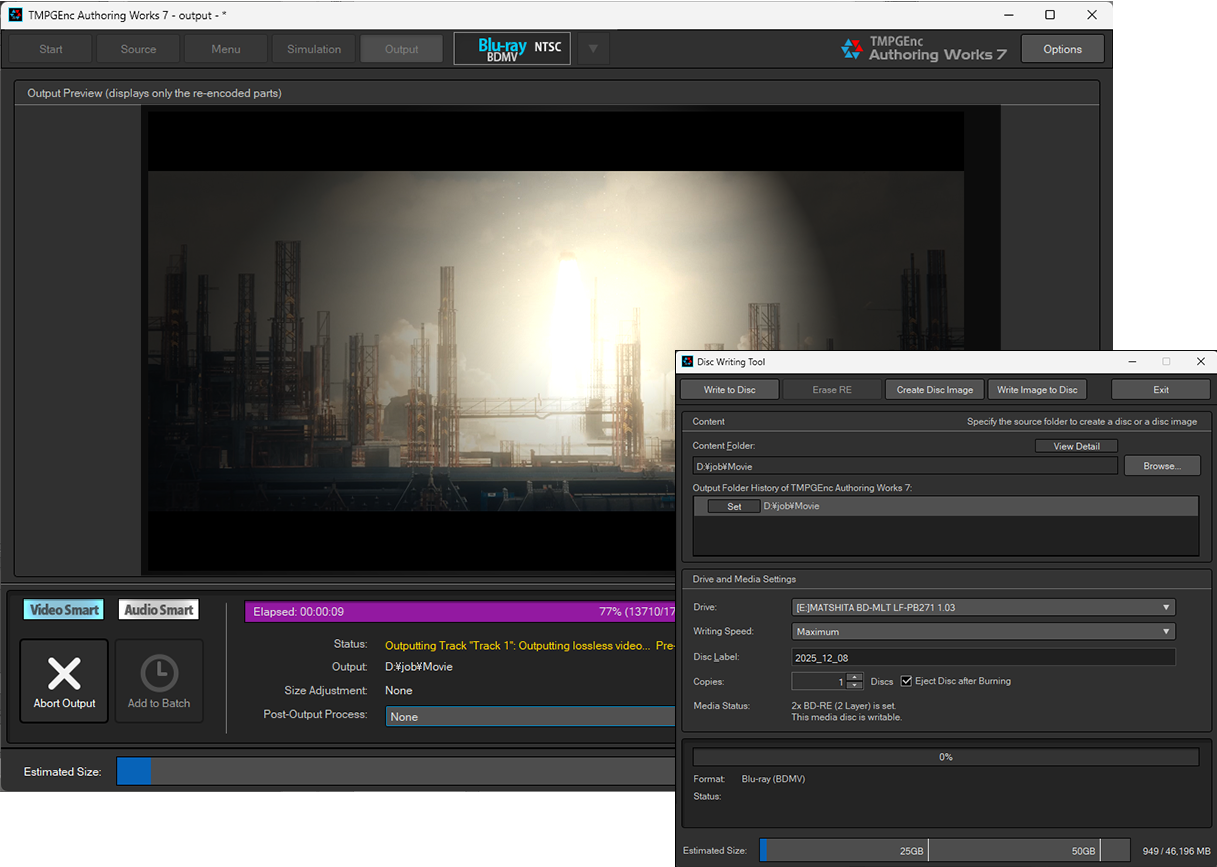
Task: Click the Abort Output X button
Action: 64,681
